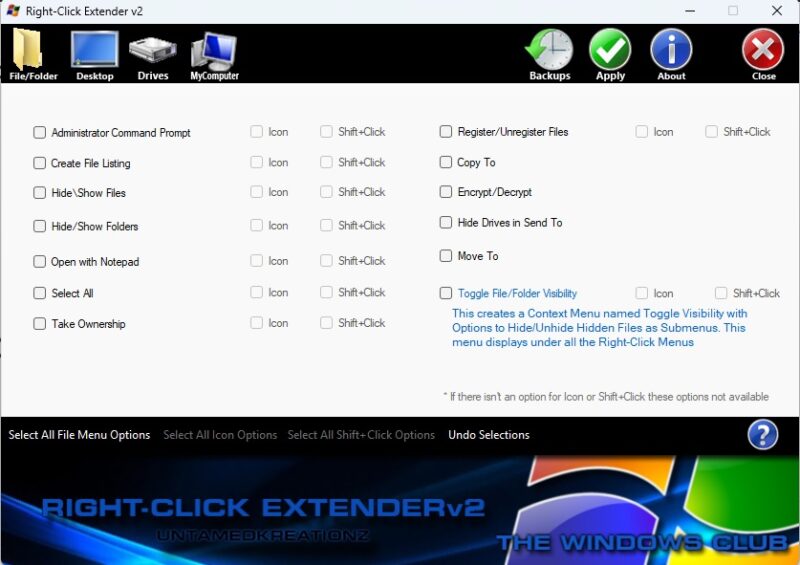Click the red Close icon in toolbar
The image size is (800, 565).
point(763,50)
